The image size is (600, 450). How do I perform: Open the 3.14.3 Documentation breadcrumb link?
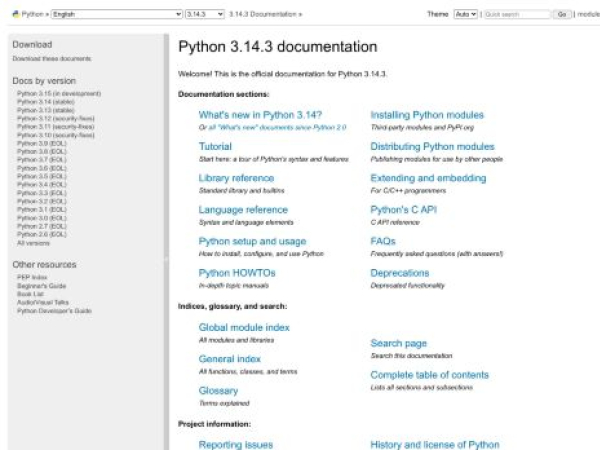262,14
